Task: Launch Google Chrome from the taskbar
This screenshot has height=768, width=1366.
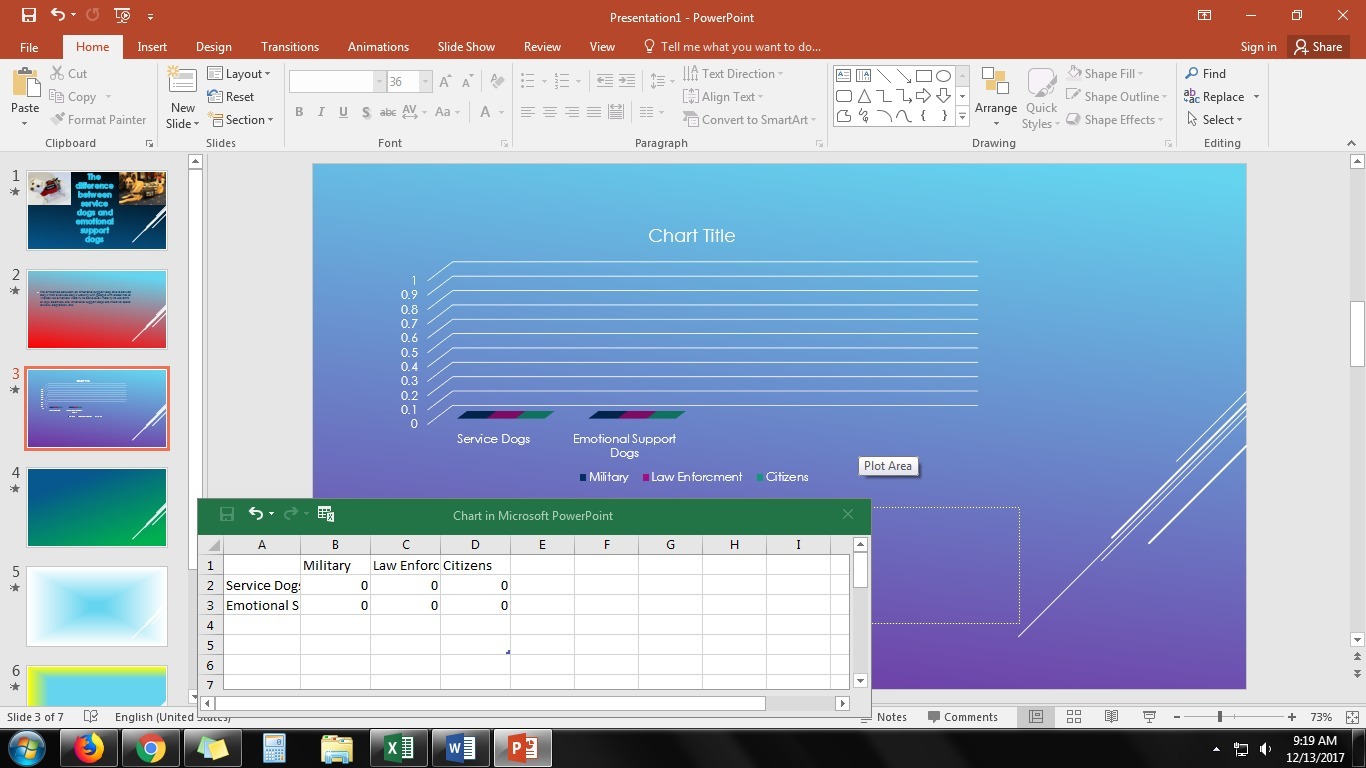Action: (x=151, y=748)
